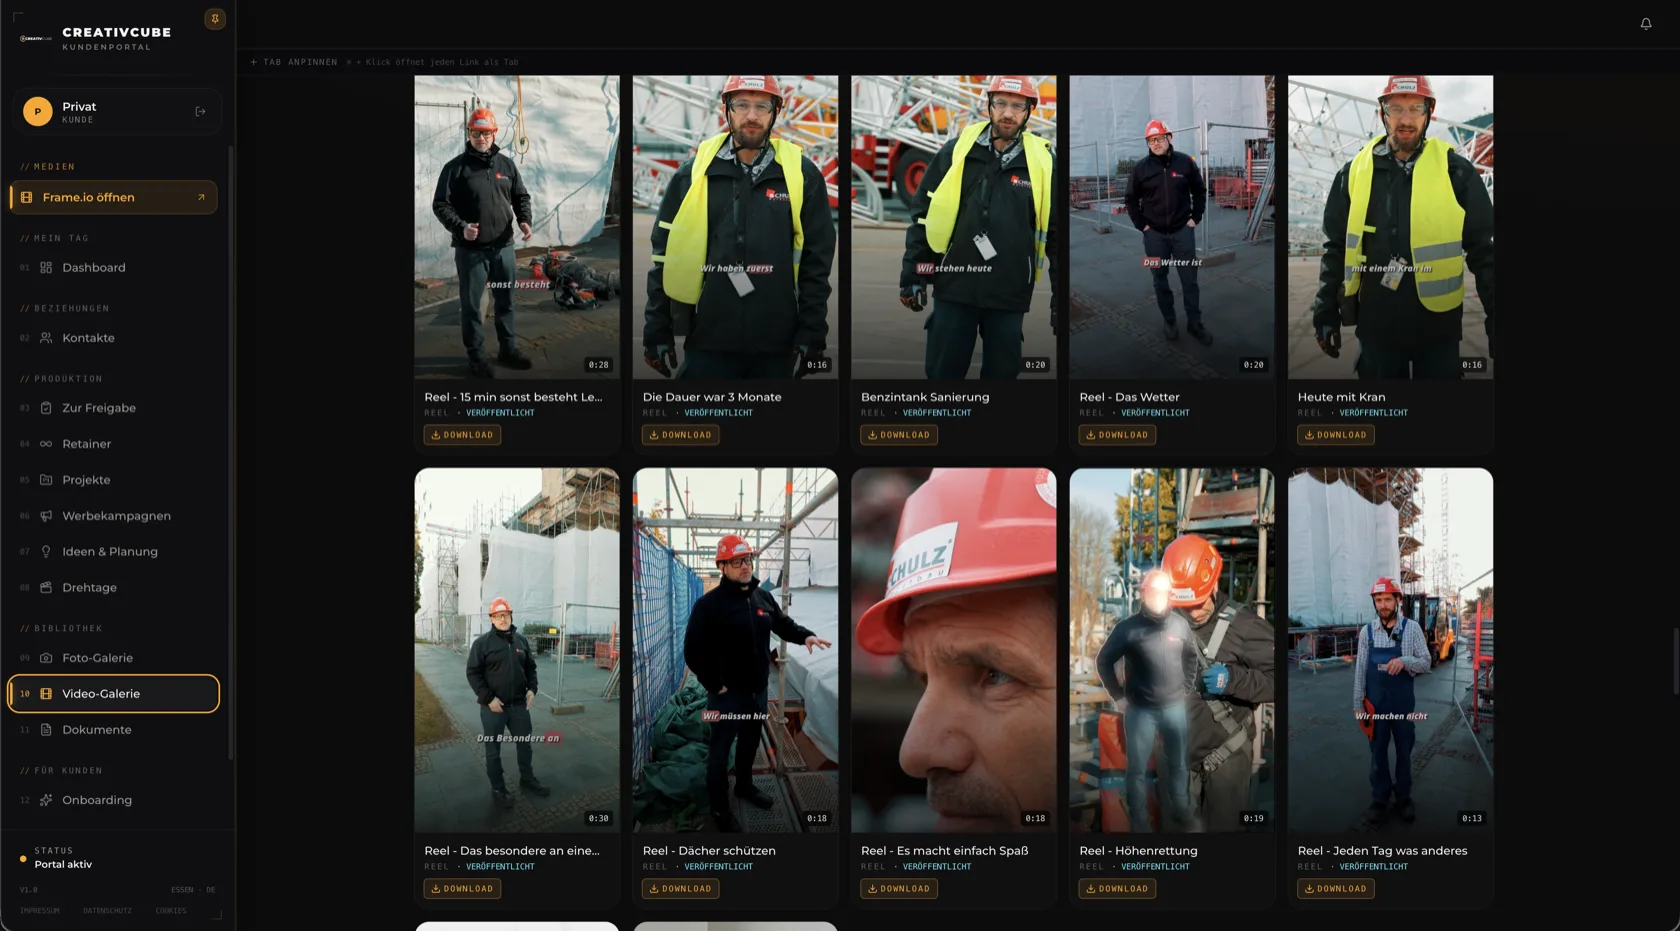Viewport: 1680px width, 931px height.
Task: Click the Kontakte people icon
Action: click(46, 338)
